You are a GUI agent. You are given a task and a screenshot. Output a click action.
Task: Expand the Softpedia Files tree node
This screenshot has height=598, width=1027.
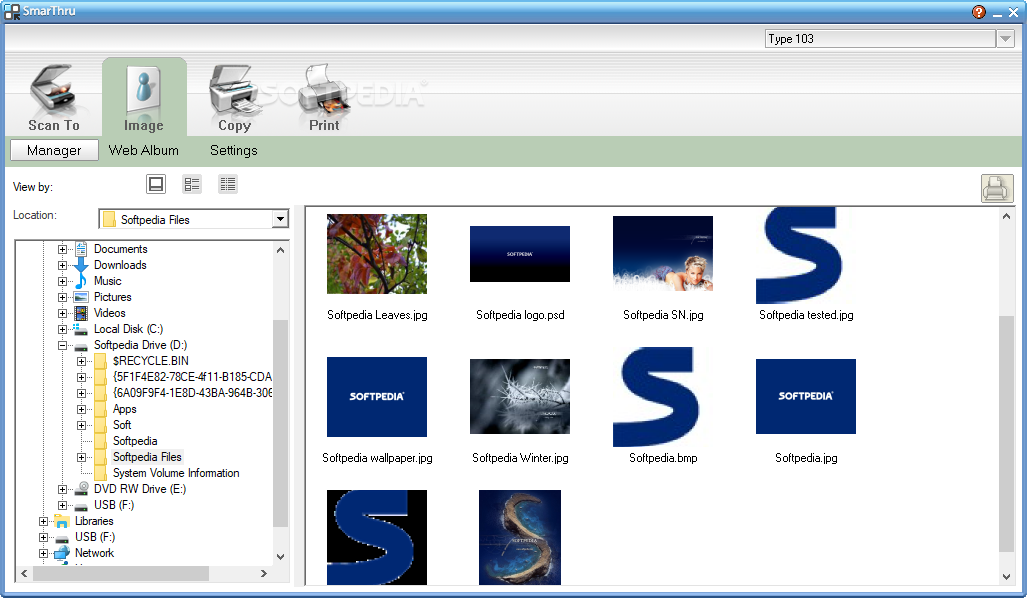tap(81, 457)
